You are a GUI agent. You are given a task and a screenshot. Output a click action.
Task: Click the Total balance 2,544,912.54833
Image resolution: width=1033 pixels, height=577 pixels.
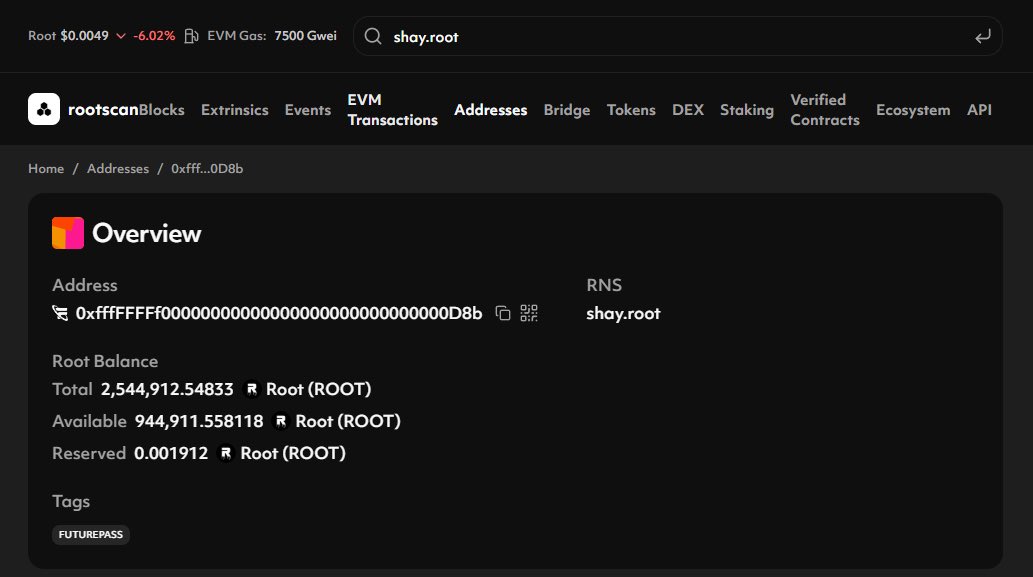pos(167,389)
